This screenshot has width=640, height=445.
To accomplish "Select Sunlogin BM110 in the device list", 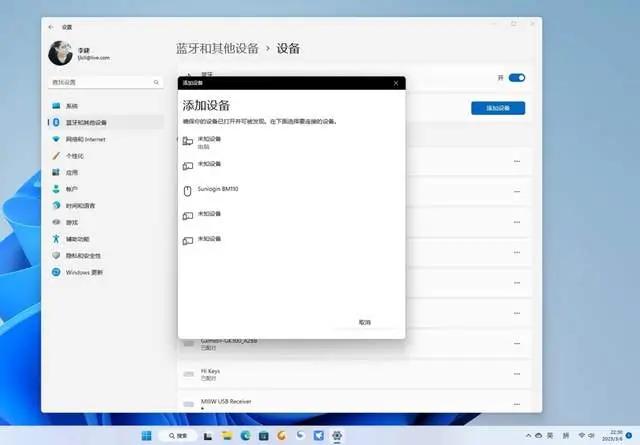I will pos(291,190).
